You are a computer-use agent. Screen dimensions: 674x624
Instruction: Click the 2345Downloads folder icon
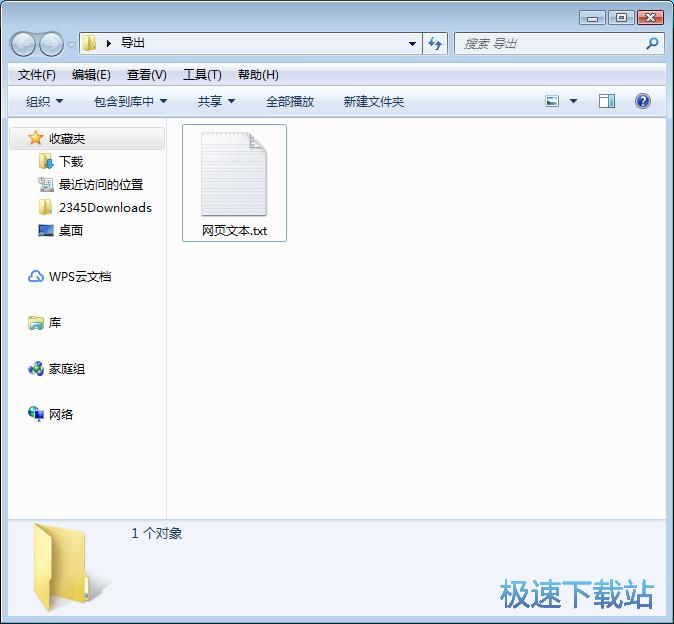tap(45, 208)
